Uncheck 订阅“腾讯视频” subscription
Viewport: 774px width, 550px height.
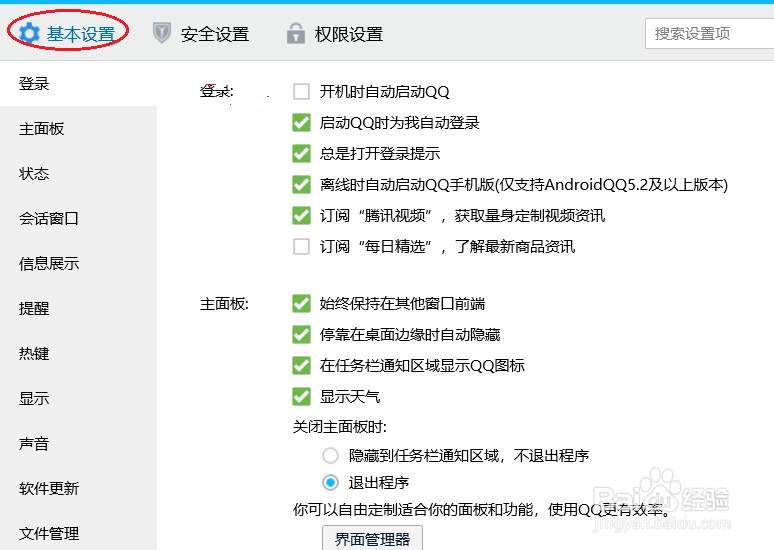pyautogui.click(x=301, y=215)
